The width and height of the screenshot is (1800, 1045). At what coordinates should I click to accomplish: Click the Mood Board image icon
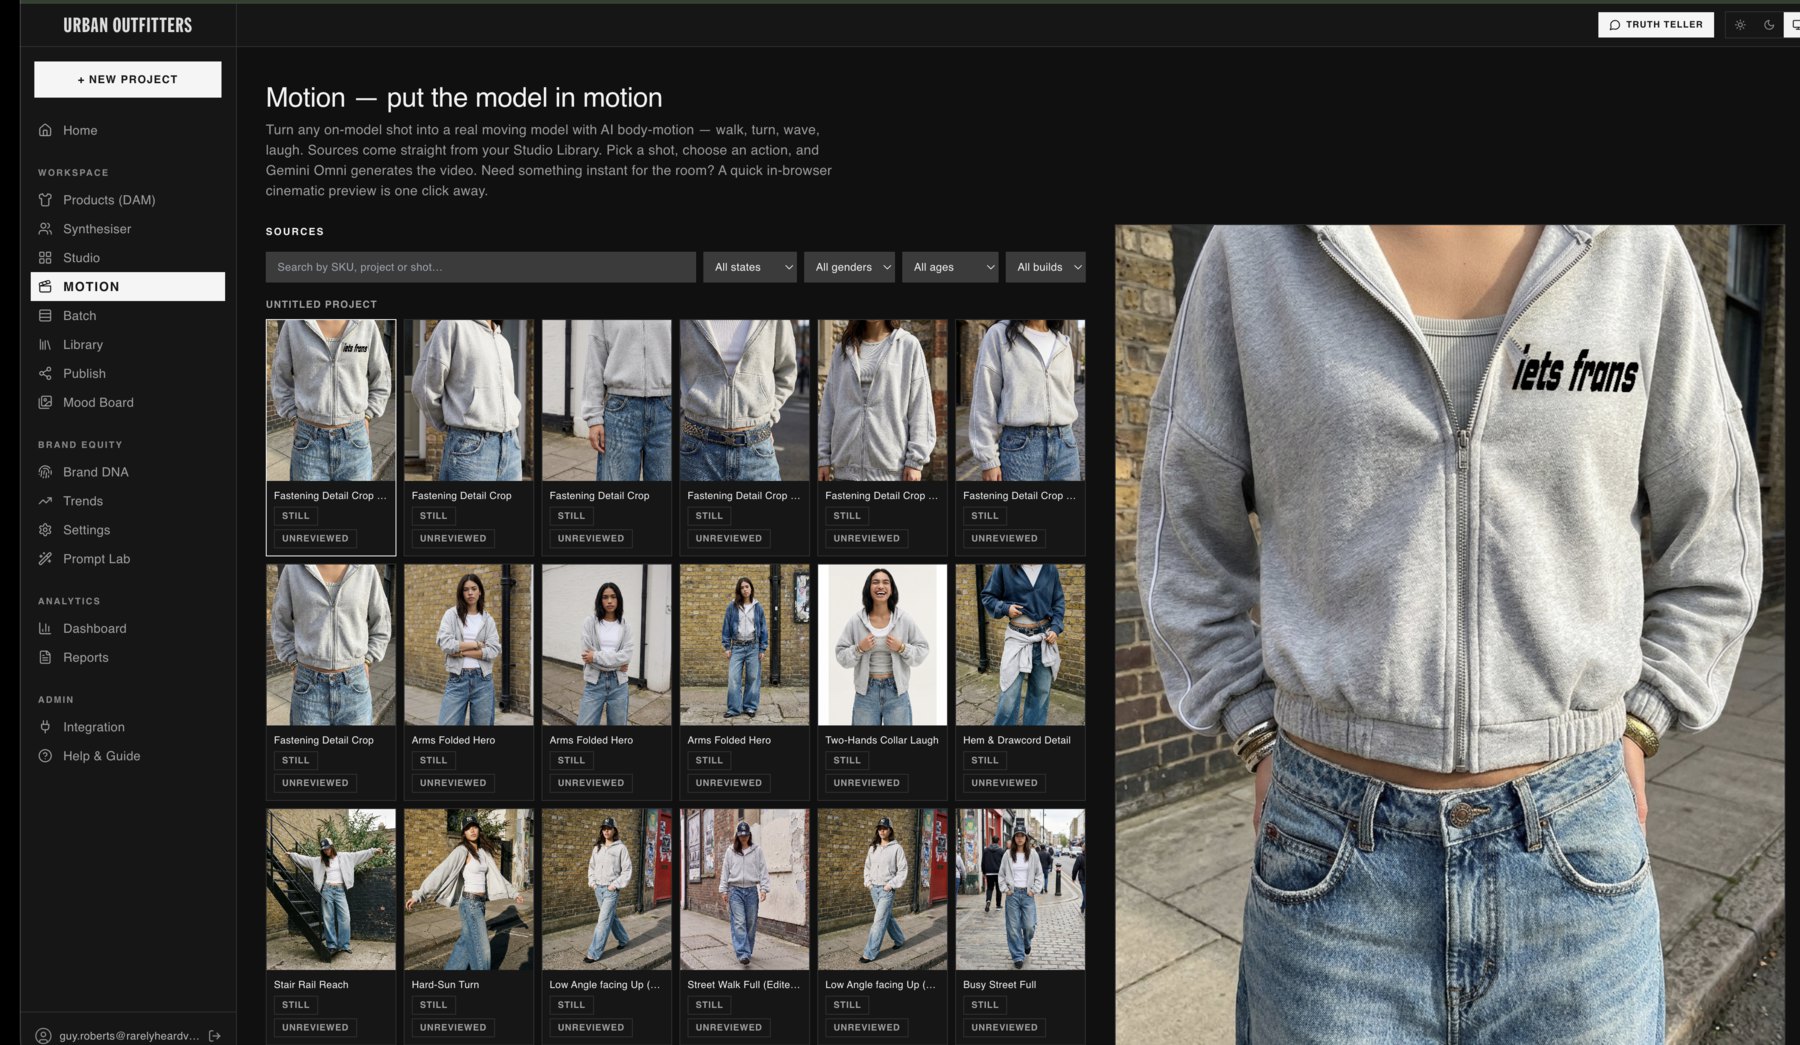tap(45, 403)
